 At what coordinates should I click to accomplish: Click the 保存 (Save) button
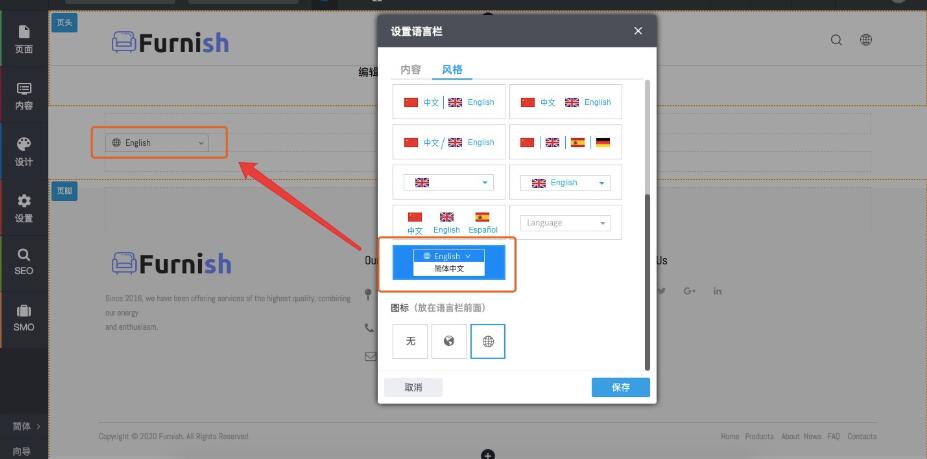pyautogui.click(x=620, y=387)
